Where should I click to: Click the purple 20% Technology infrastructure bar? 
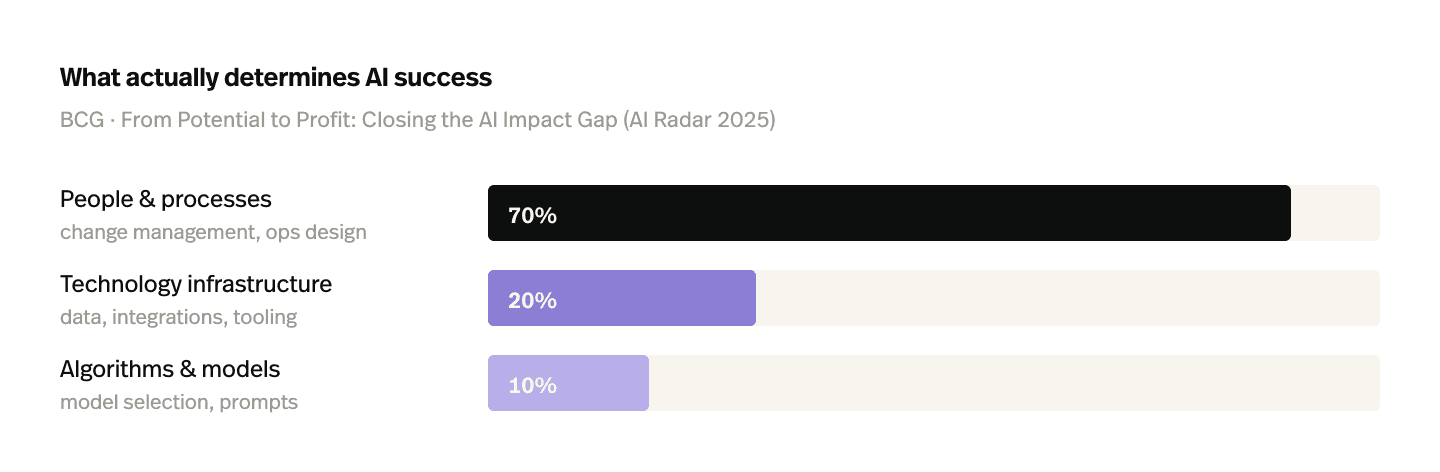coord(622,298)
